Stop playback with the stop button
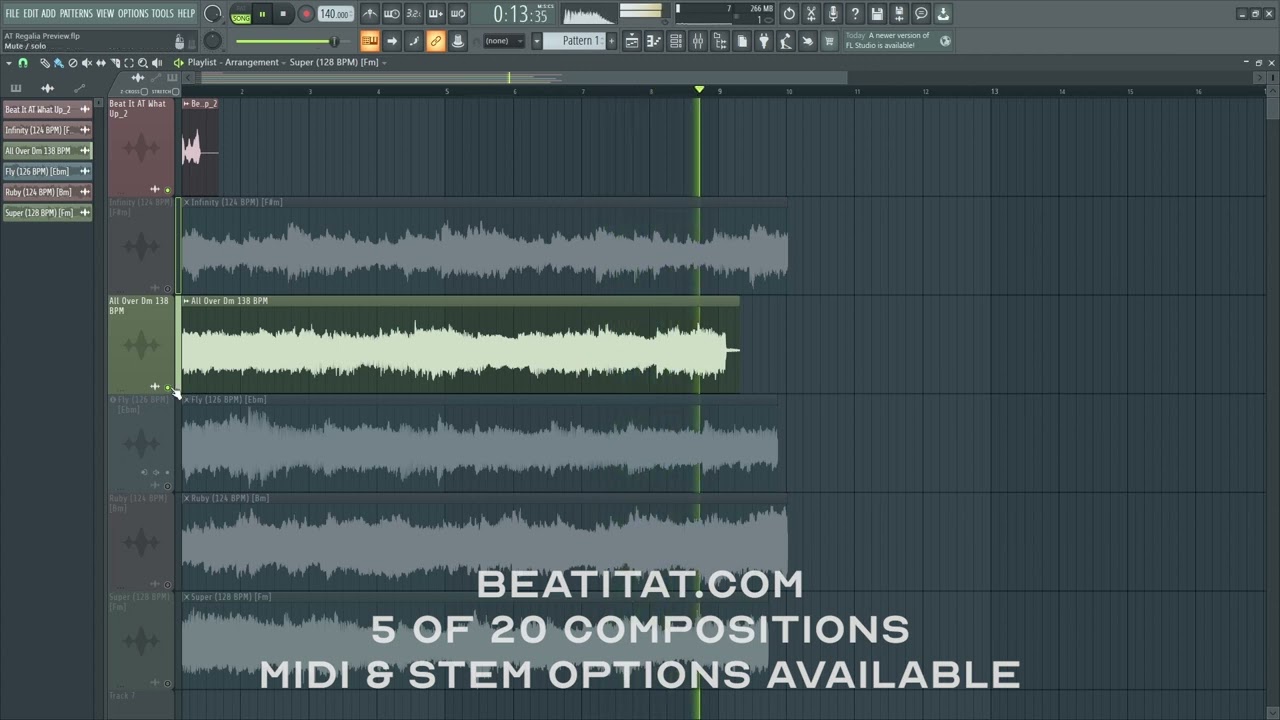 coord(283,14)
